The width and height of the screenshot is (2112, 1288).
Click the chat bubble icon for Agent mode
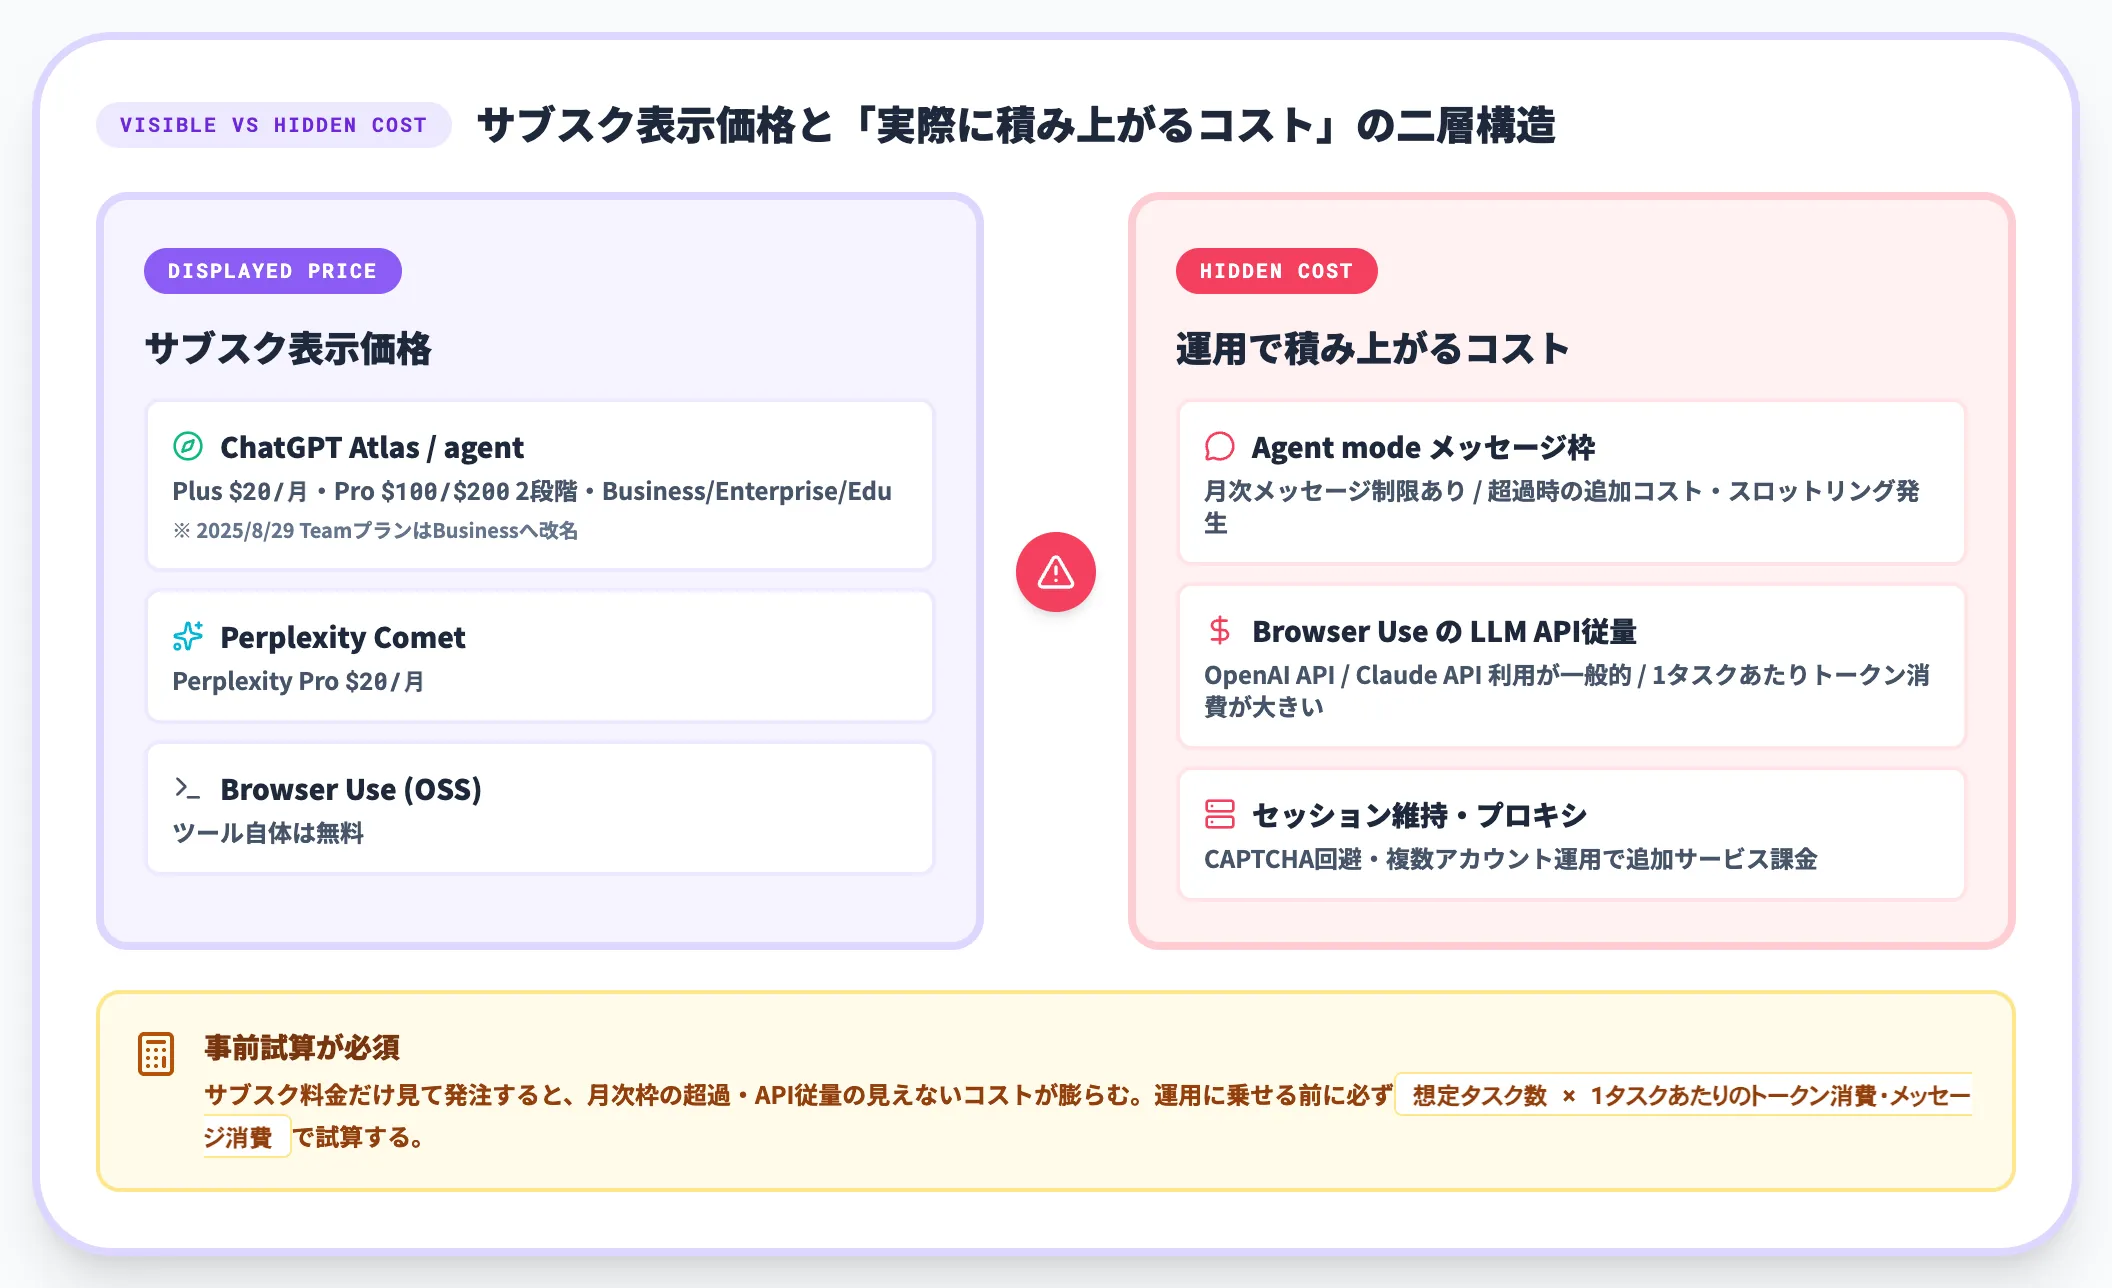[x=1220, y=446]
